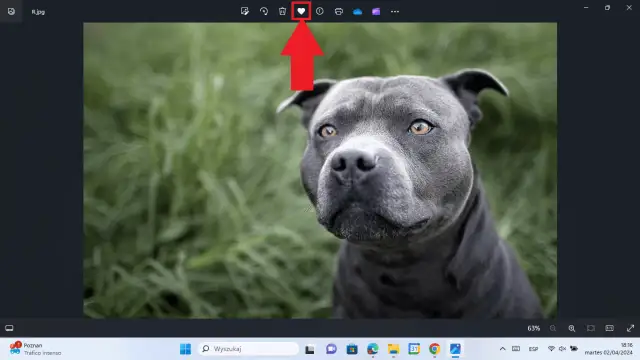Click the dog photo
Screen dimensions: 640x360
(320, 170)
